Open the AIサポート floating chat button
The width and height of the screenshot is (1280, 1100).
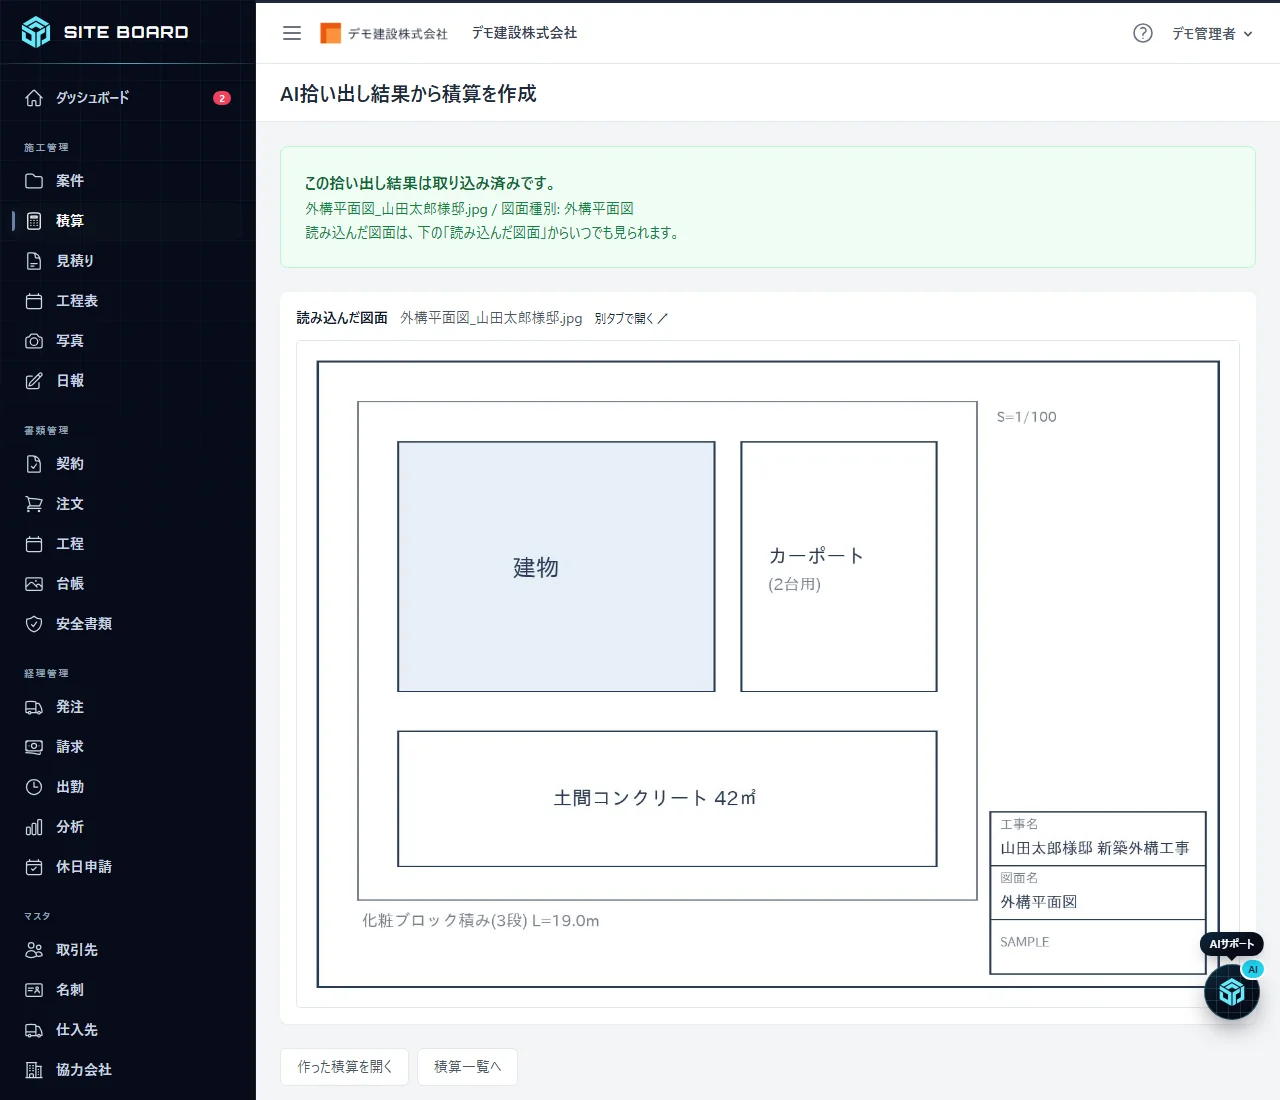point(1232,991)
